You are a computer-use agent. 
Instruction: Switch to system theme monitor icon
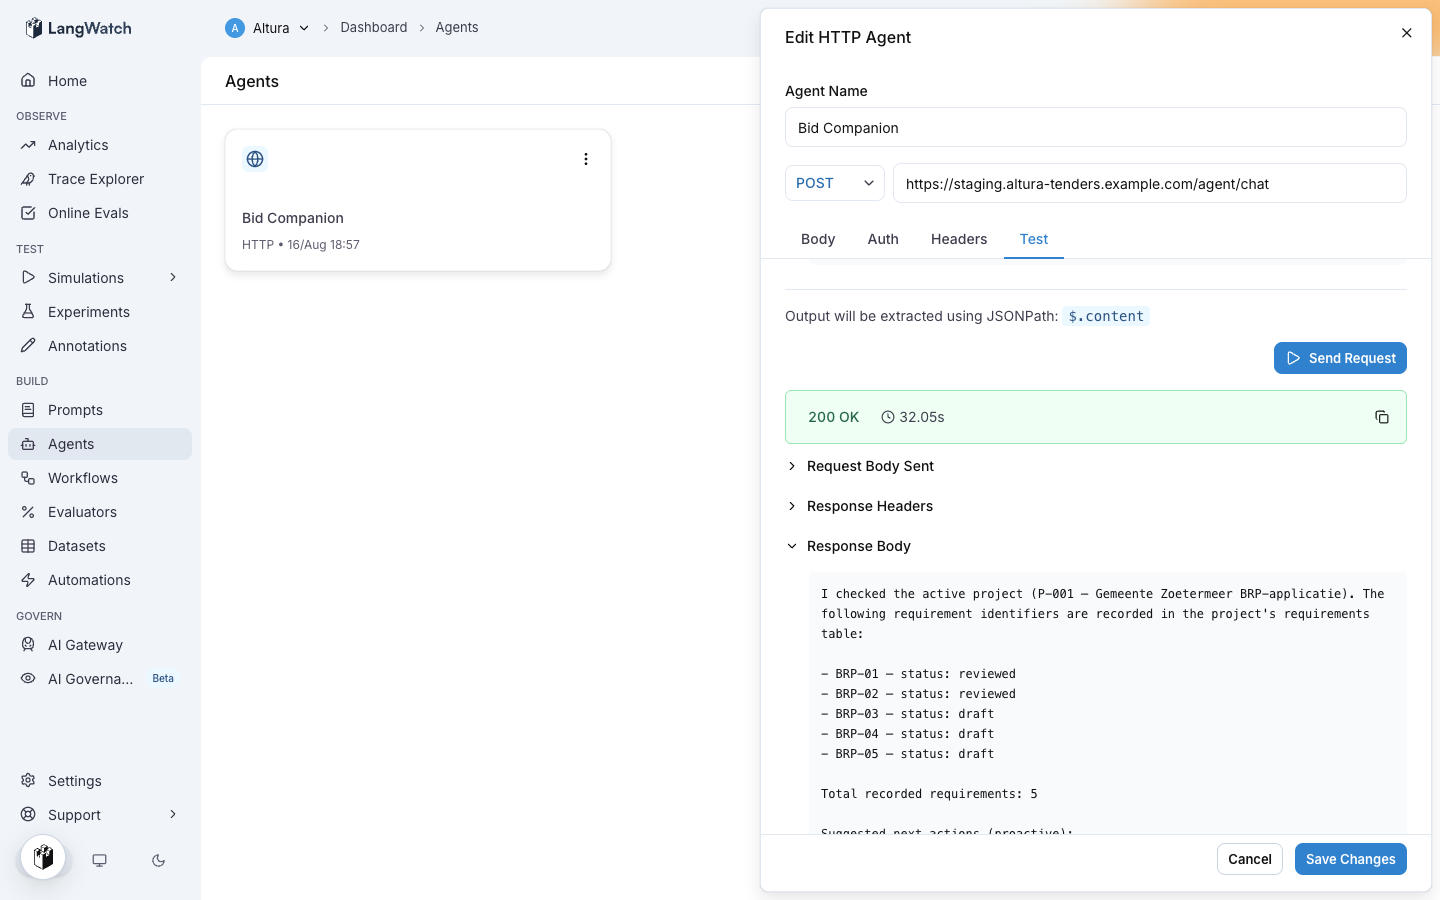point(100,860)
